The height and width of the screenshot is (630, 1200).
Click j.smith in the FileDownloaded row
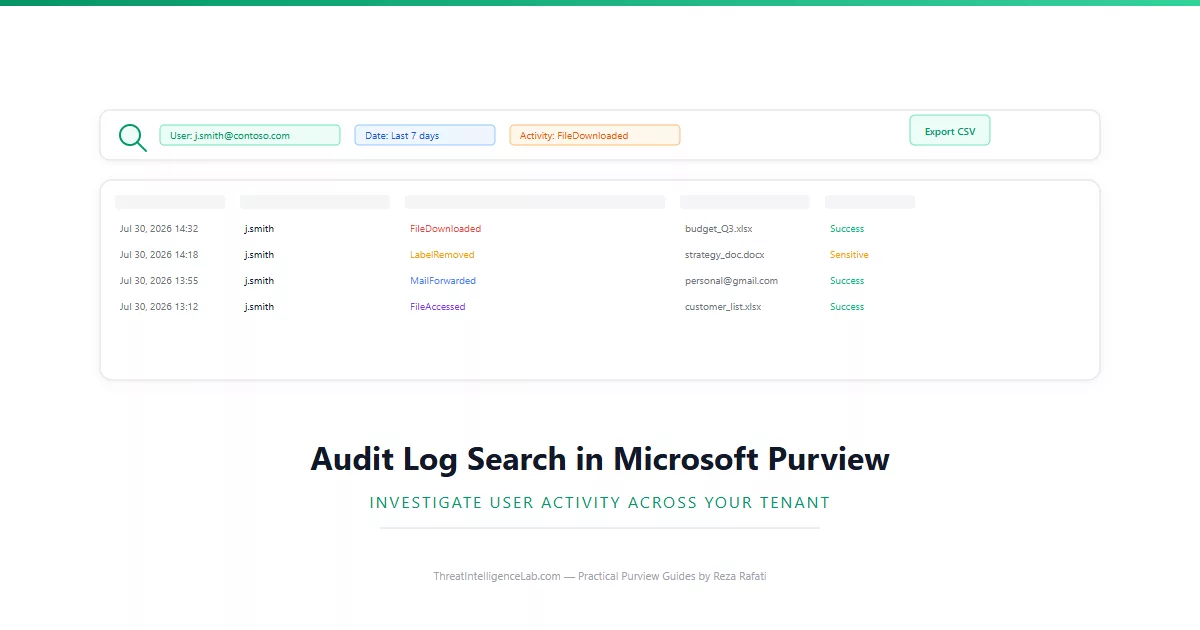click(x=259, y=229)
